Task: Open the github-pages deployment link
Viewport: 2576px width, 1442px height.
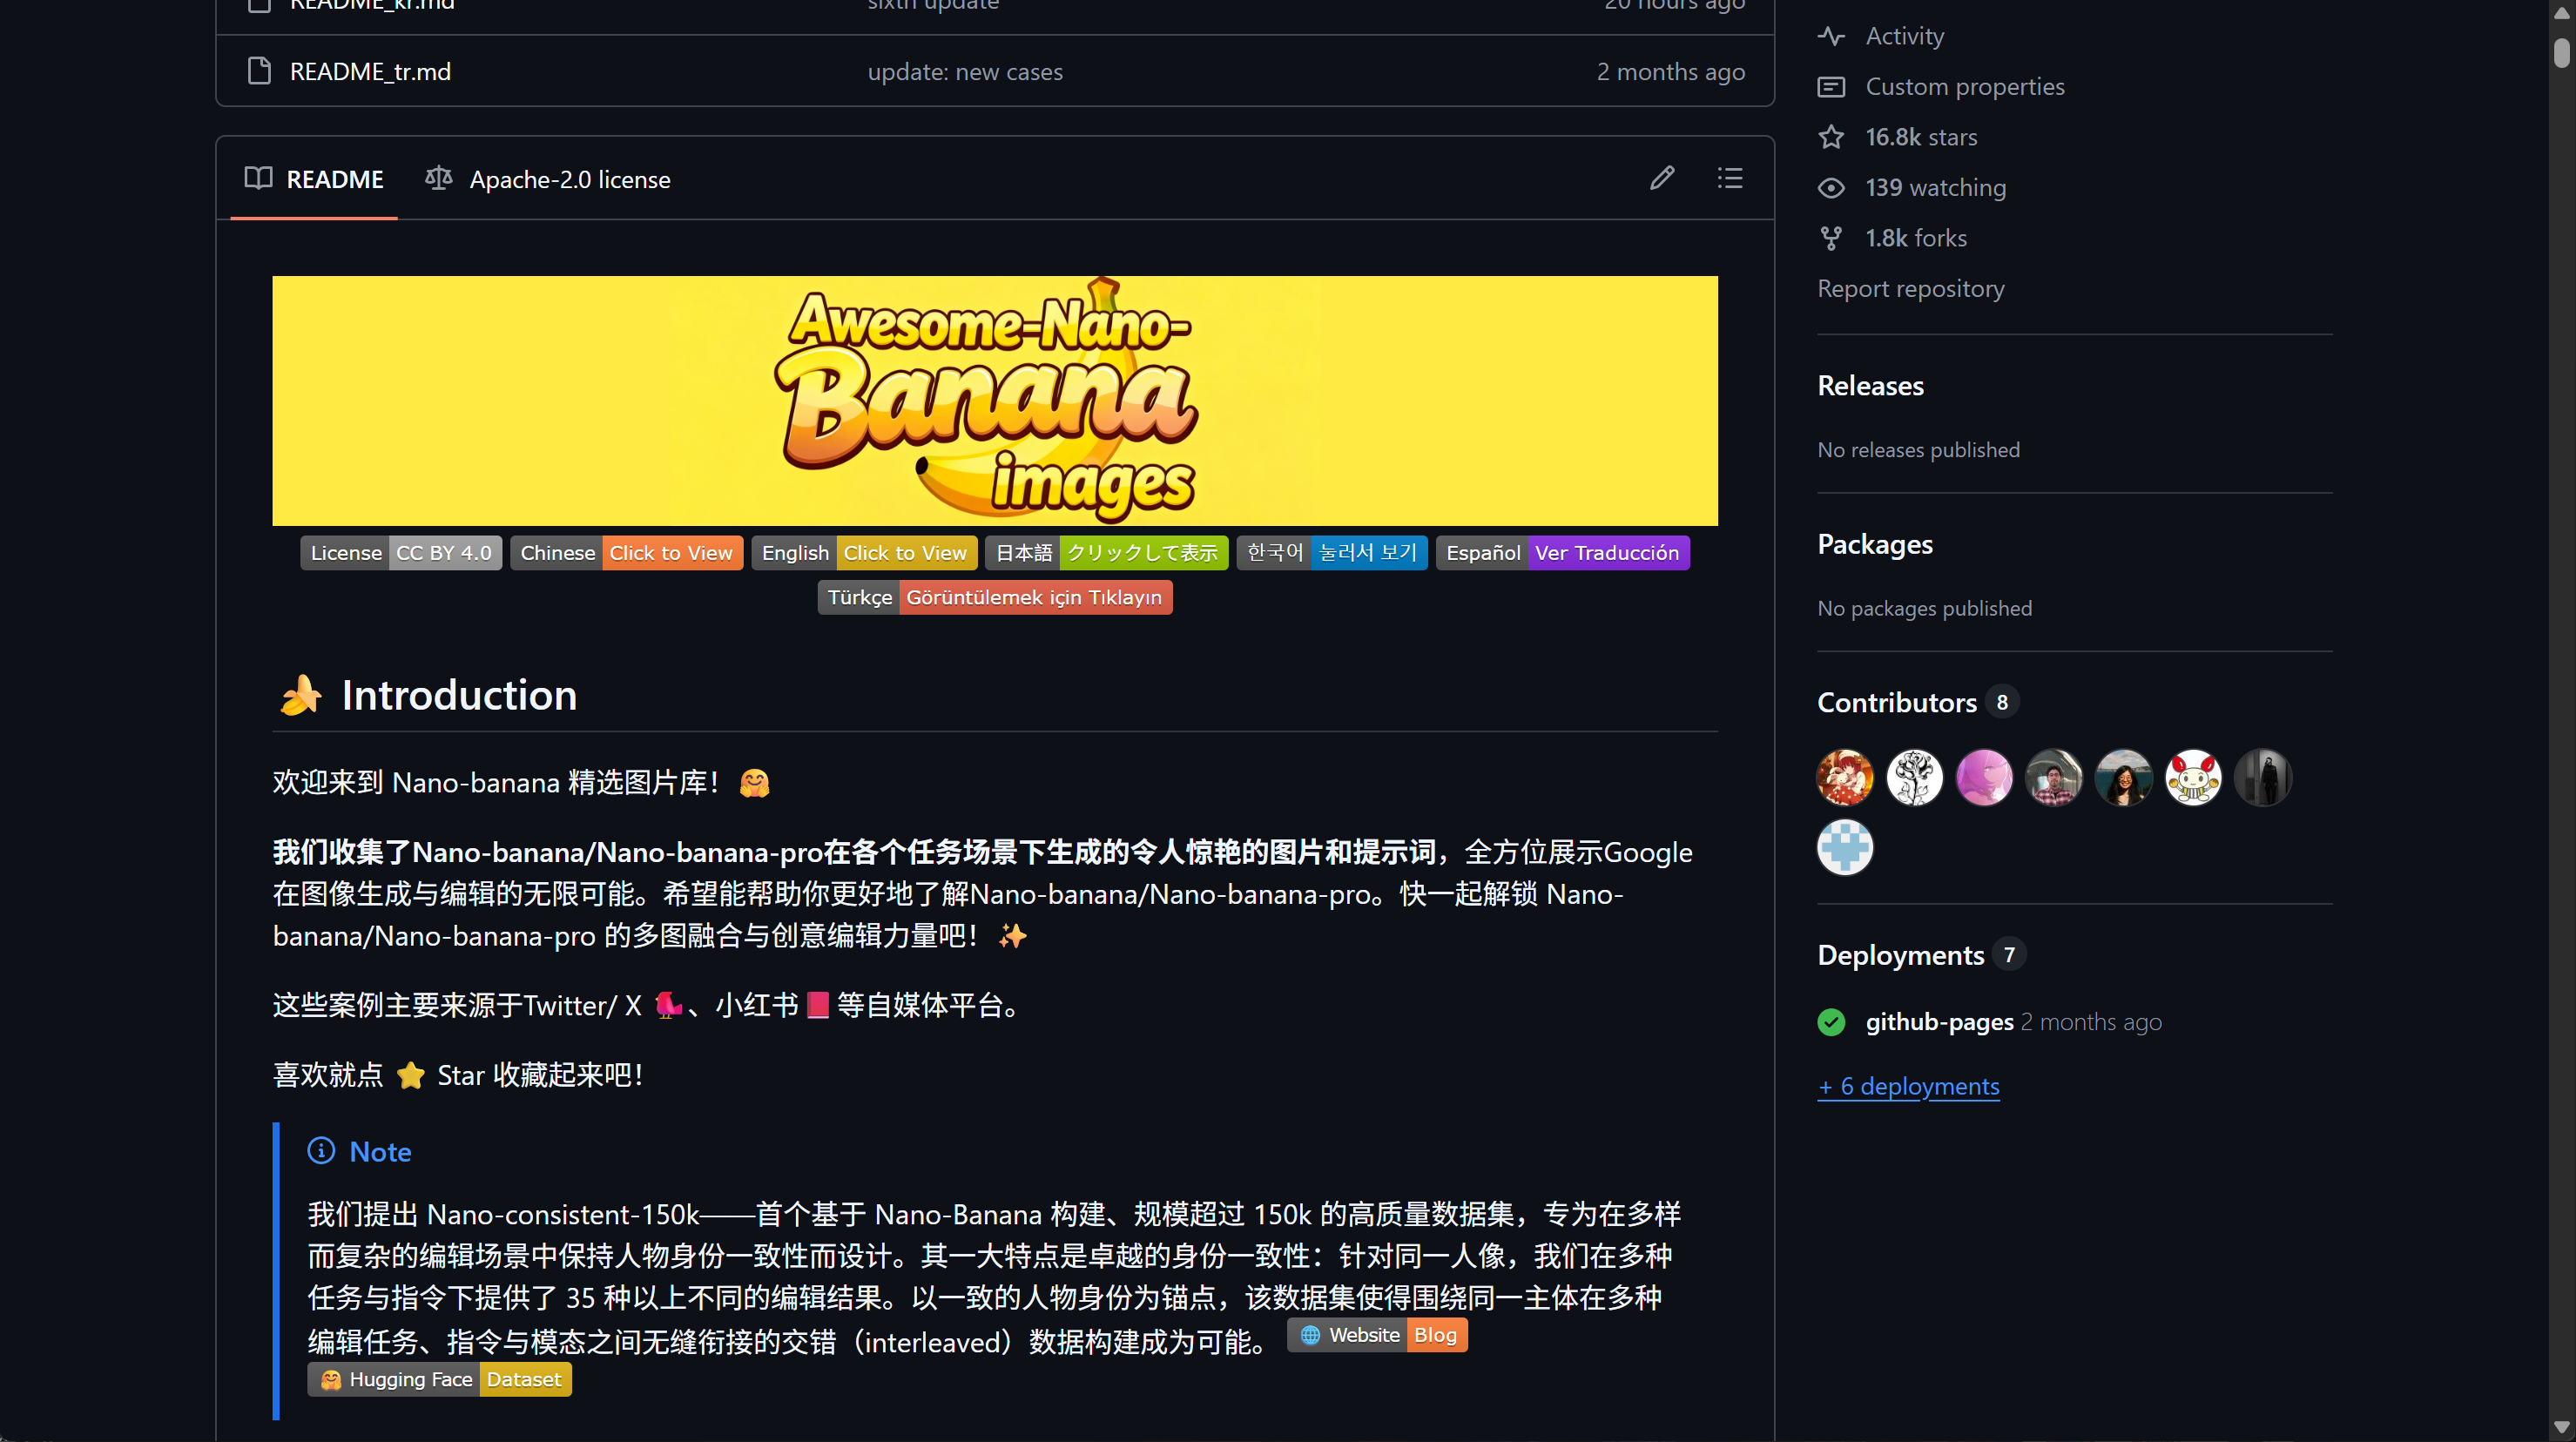Action: [x=1939, y=1022]
